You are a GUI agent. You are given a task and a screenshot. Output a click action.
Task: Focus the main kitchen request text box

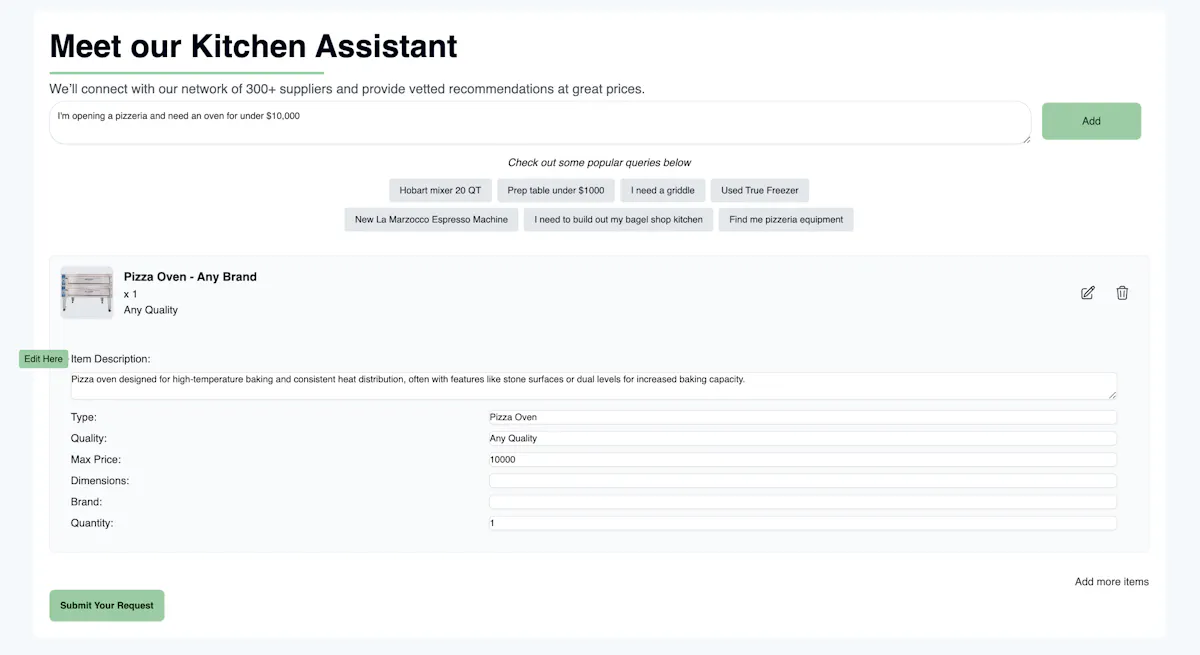[x=540, y=122]
